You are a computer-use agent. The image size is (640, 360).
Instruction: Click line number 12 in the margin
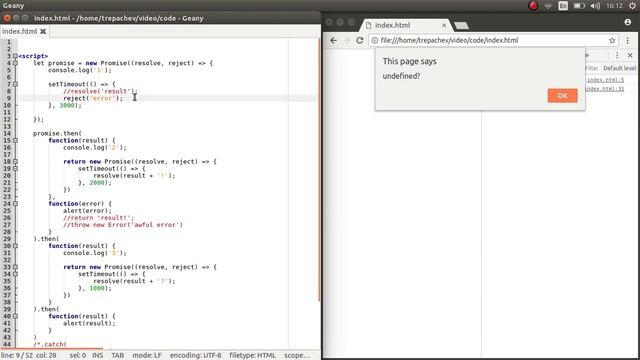coord(7,119)
